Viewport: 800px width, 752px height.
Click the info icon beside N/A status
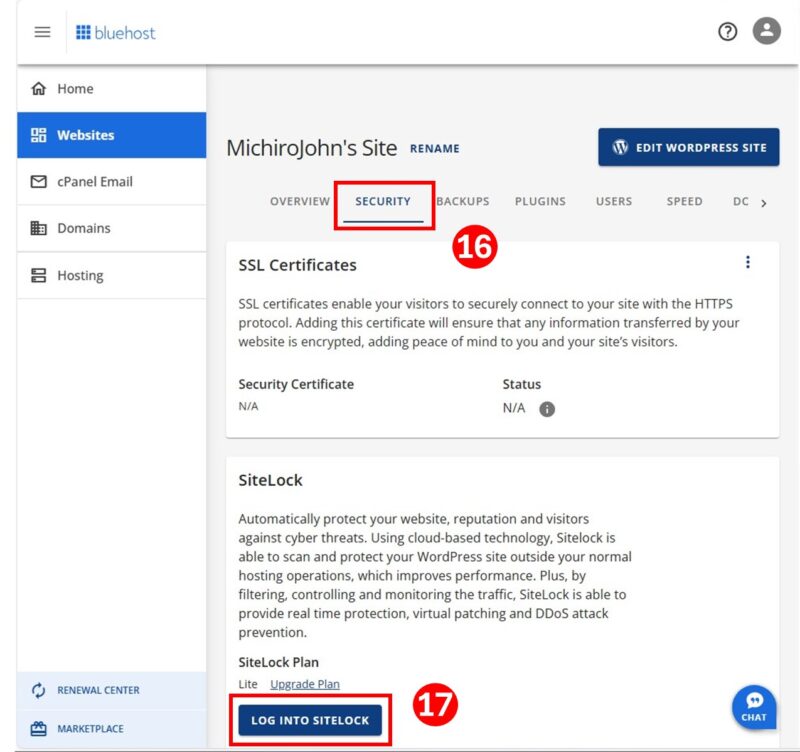(x=545, y=408)
